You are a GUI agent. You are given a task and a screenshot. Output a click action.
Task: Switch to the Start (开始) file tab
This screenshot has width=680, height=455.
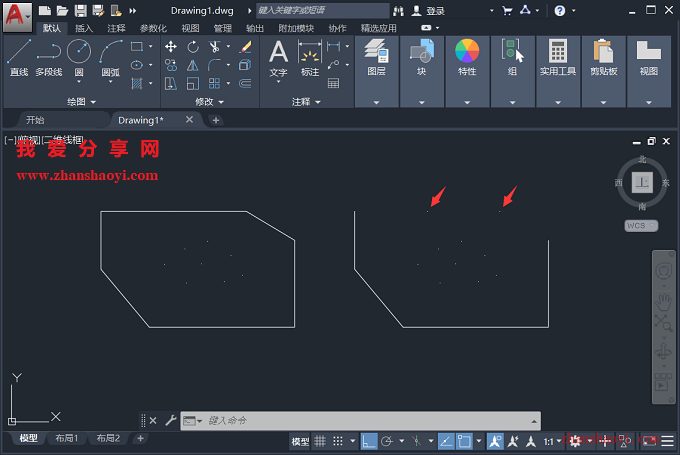(35, 120)
